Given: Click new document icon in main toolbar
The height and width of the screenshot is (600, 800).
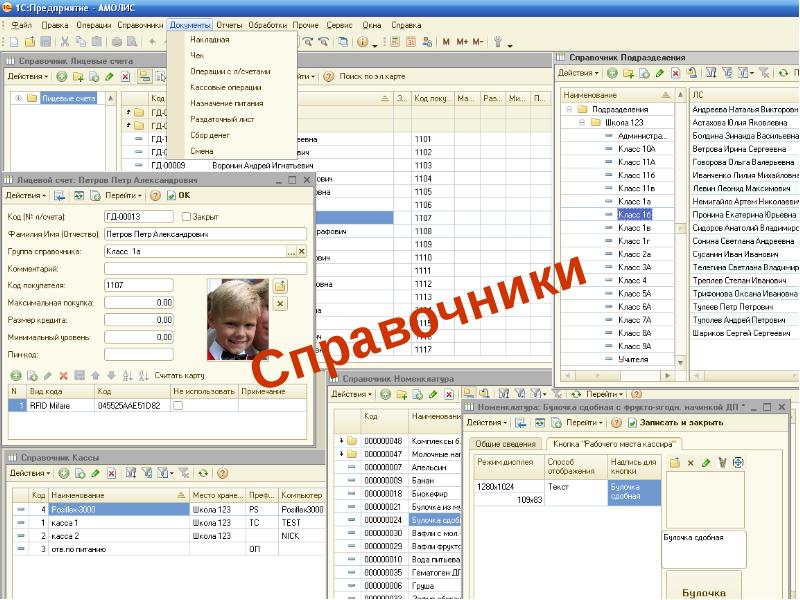Looking at the screenshot, I should point(14,42).
